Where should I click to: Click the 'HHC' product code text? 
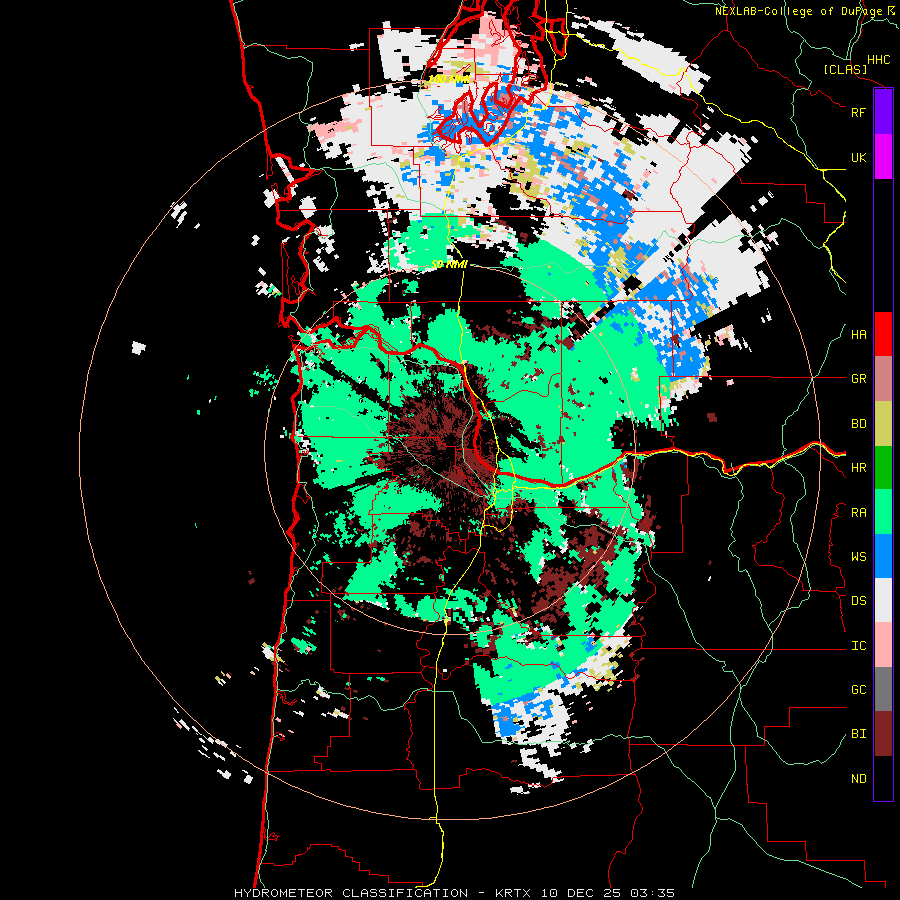[878, 60]
